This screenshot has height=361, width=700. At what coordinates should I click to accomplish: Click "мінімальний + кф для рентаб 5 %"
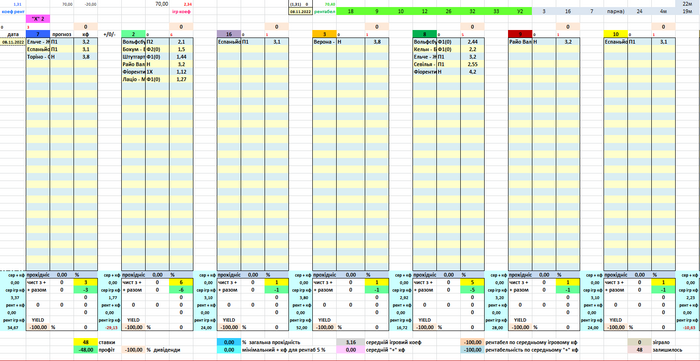pos(283,349)
